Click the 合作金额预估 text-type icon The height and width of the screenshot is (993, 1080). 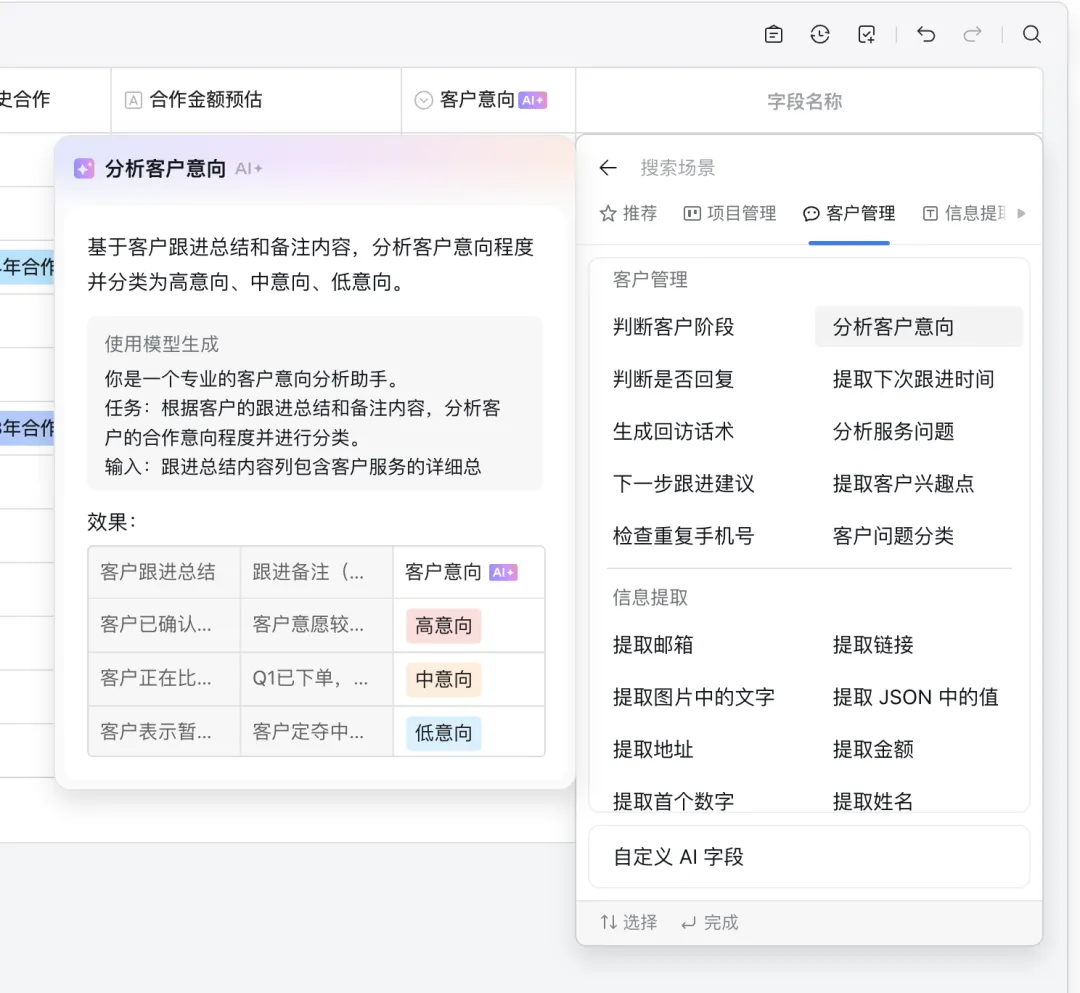pyautogui.click(x=133, y=101)
